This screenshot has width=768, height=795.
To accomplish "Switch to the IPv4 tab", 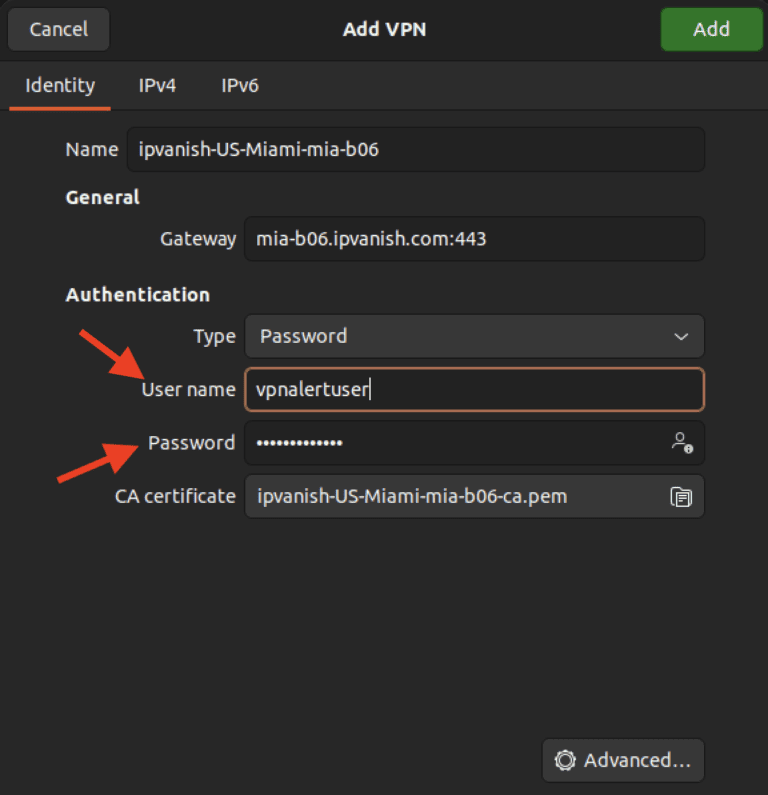I will click(x=157, y=85).
